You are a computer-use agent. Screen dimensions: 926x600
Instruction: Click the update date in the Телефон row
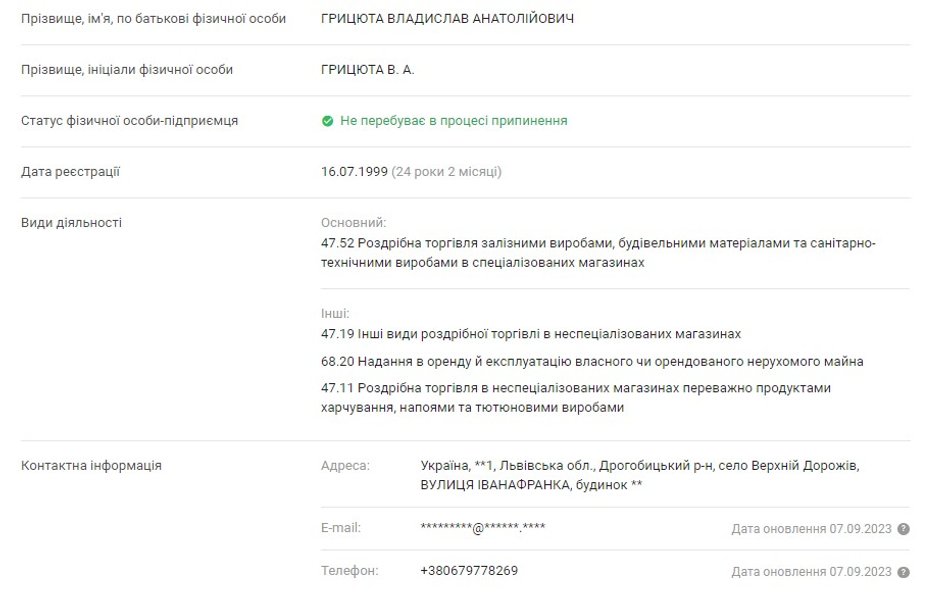[811, 572]
